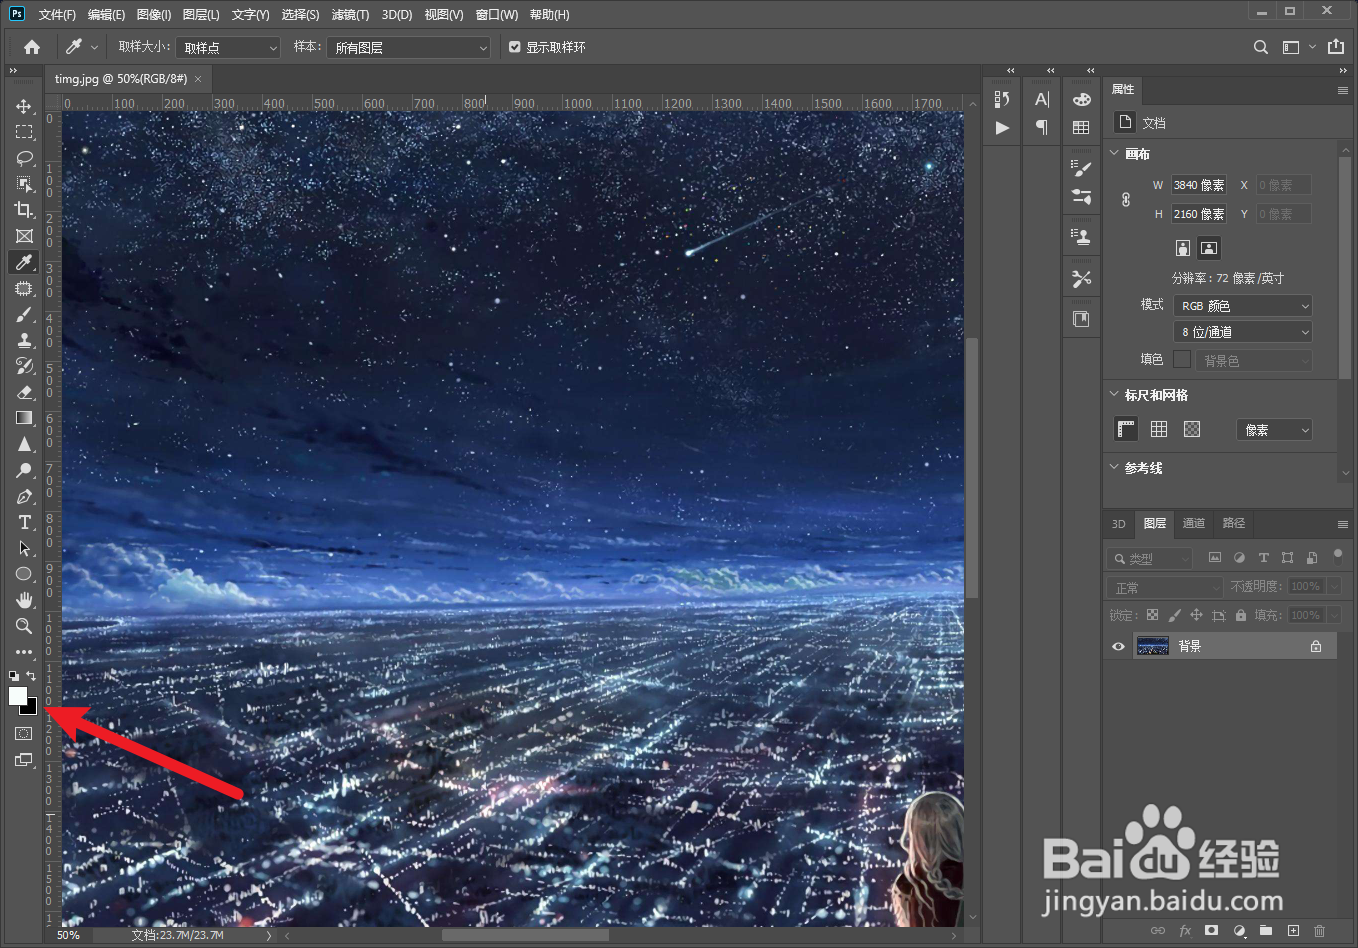Open the Character panel icon

pyautogui.click(x=1042, y=99)
